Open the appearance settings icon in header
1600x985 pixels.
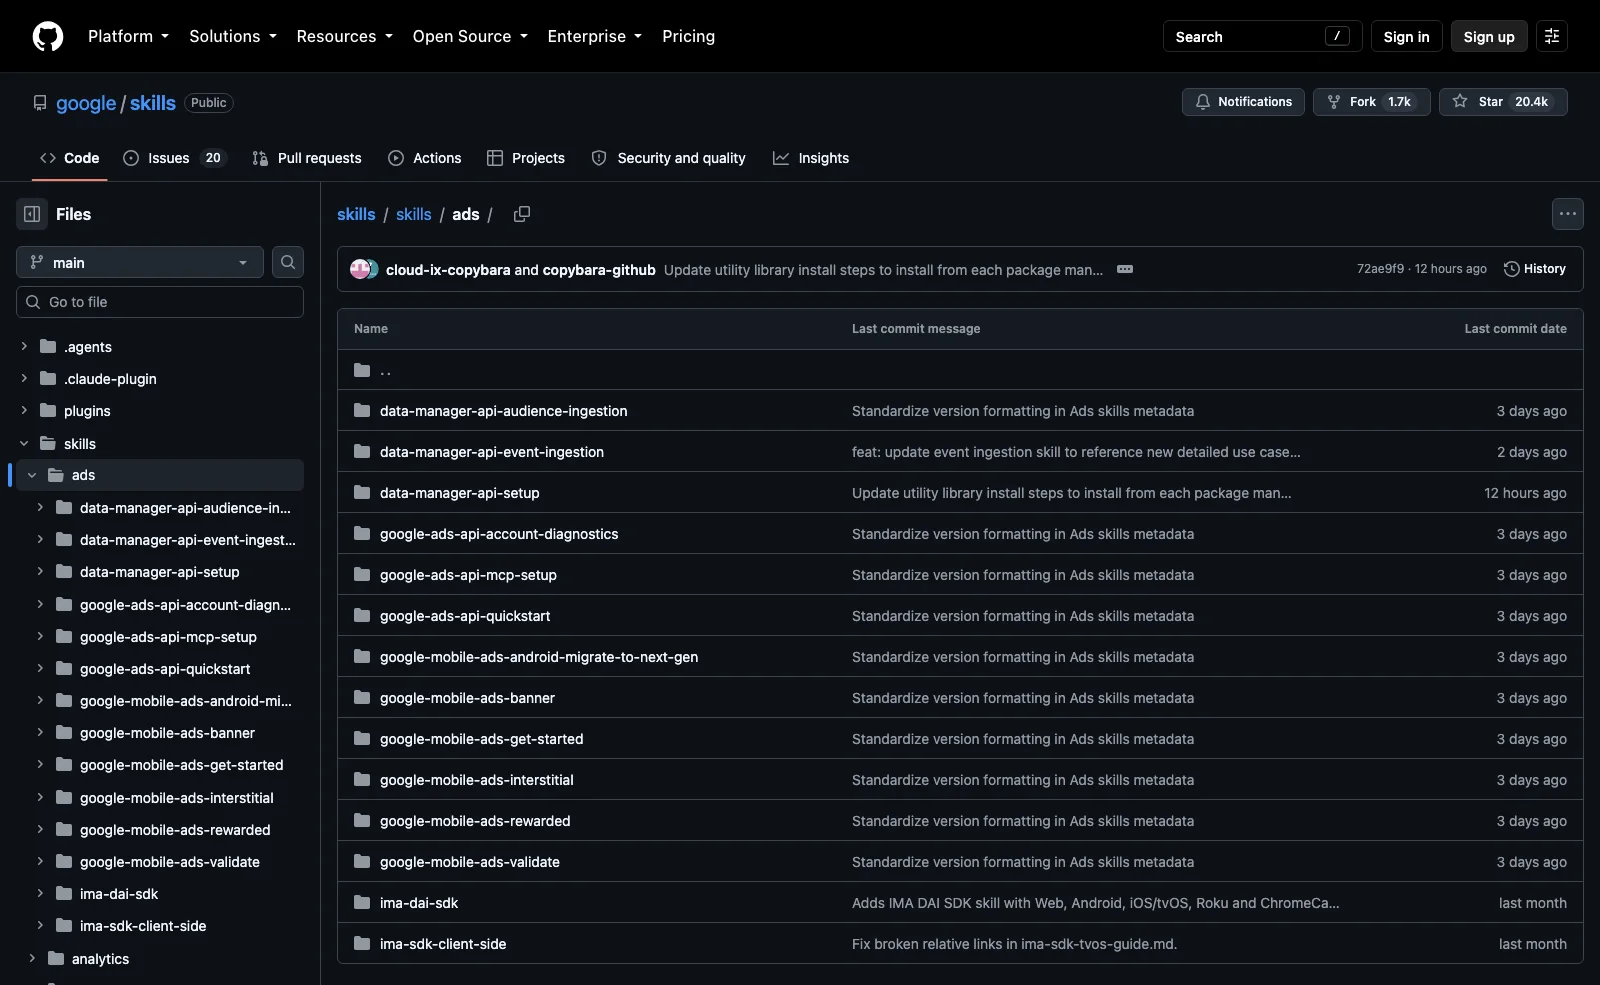click(x=1552, y=36)
